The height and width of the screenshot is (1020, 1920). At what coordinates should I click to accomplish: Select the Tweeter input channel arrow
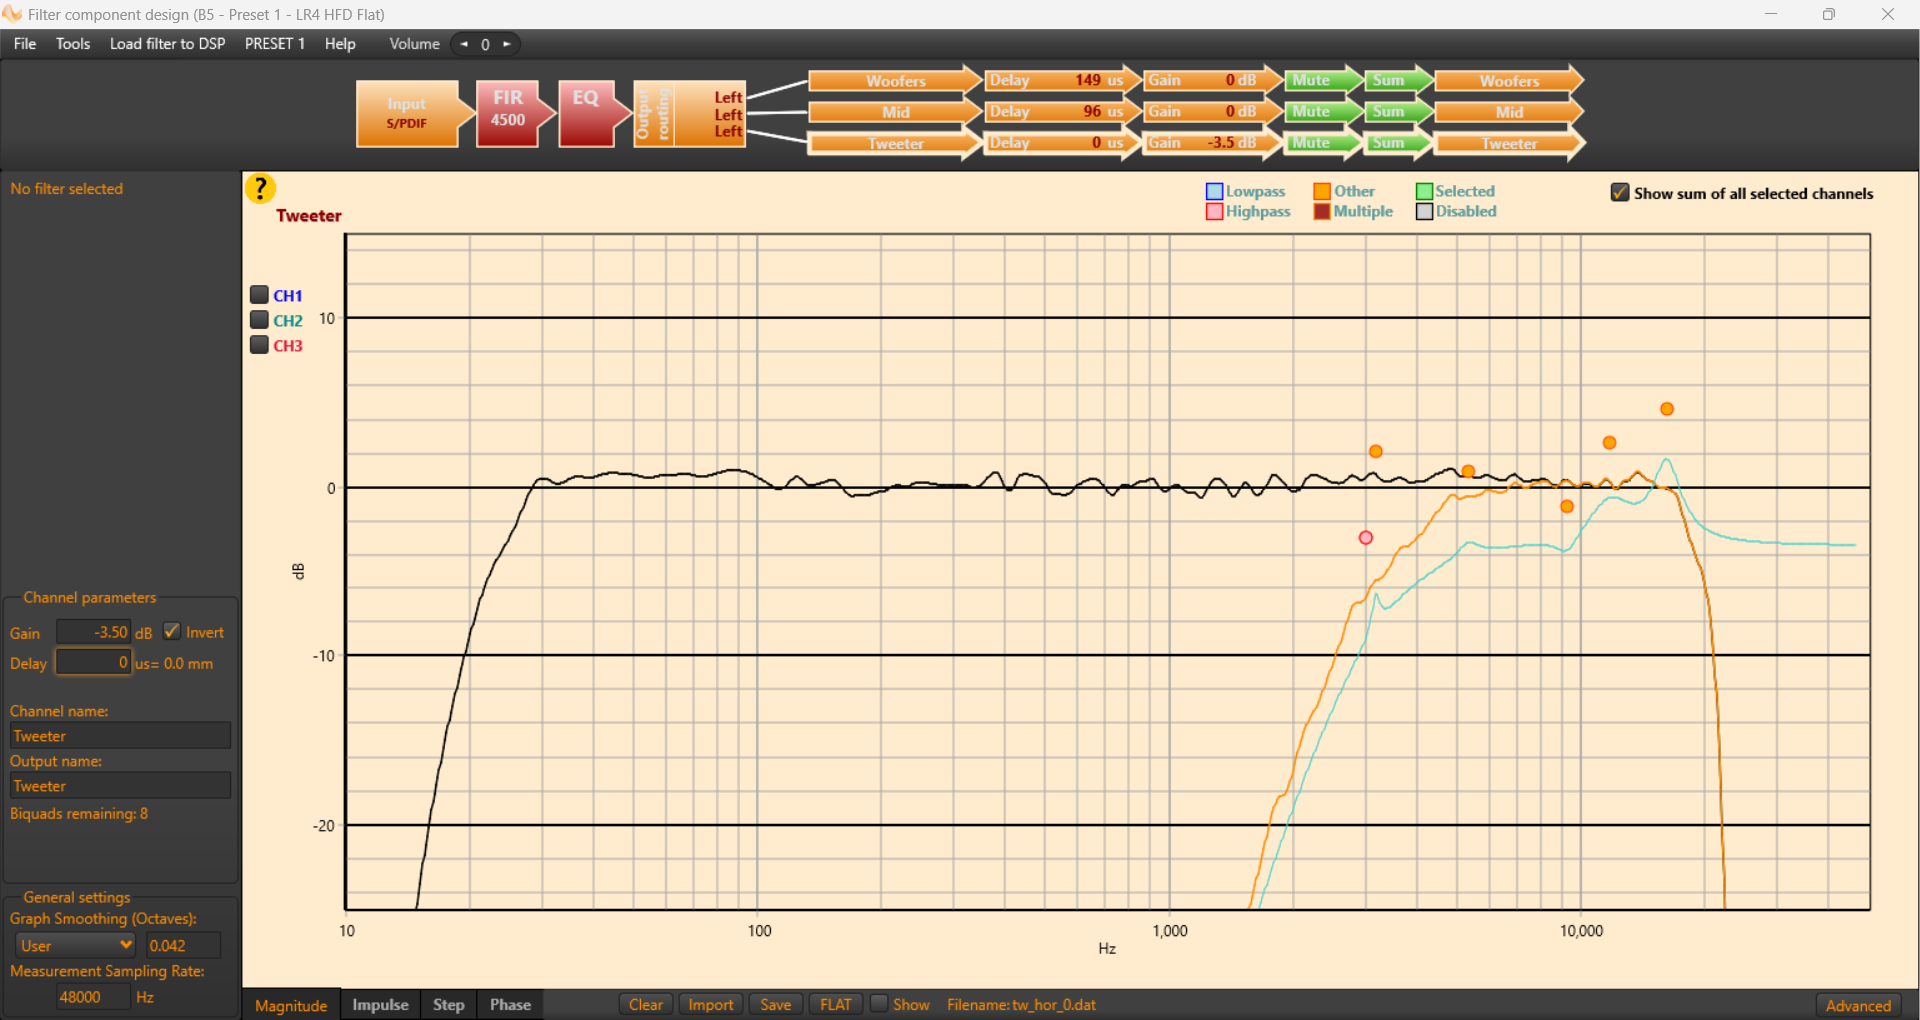[895, 143]
